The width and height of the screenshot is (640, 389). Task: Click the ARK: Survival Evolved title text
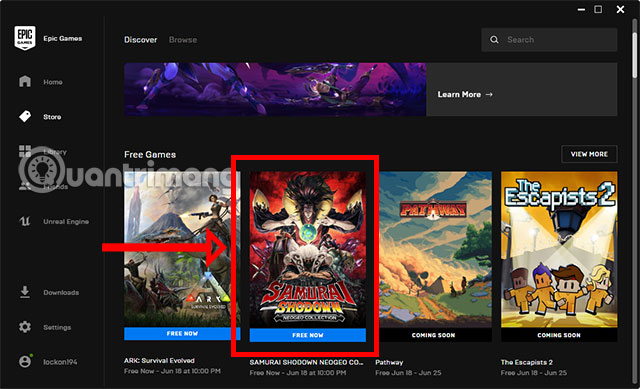point(159,360)
